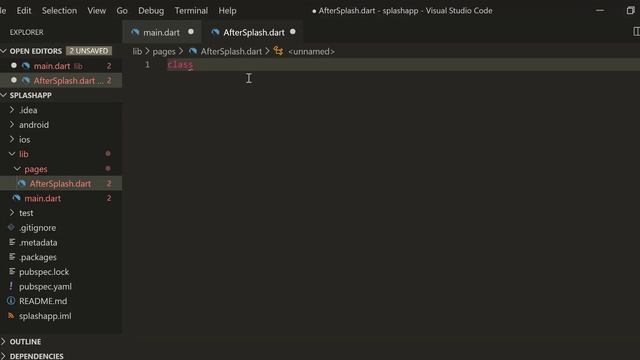Click pages in the breadcrumb path
Image resolution: width=640 pixels, height=360 pixels.
(x=164, y=51)
